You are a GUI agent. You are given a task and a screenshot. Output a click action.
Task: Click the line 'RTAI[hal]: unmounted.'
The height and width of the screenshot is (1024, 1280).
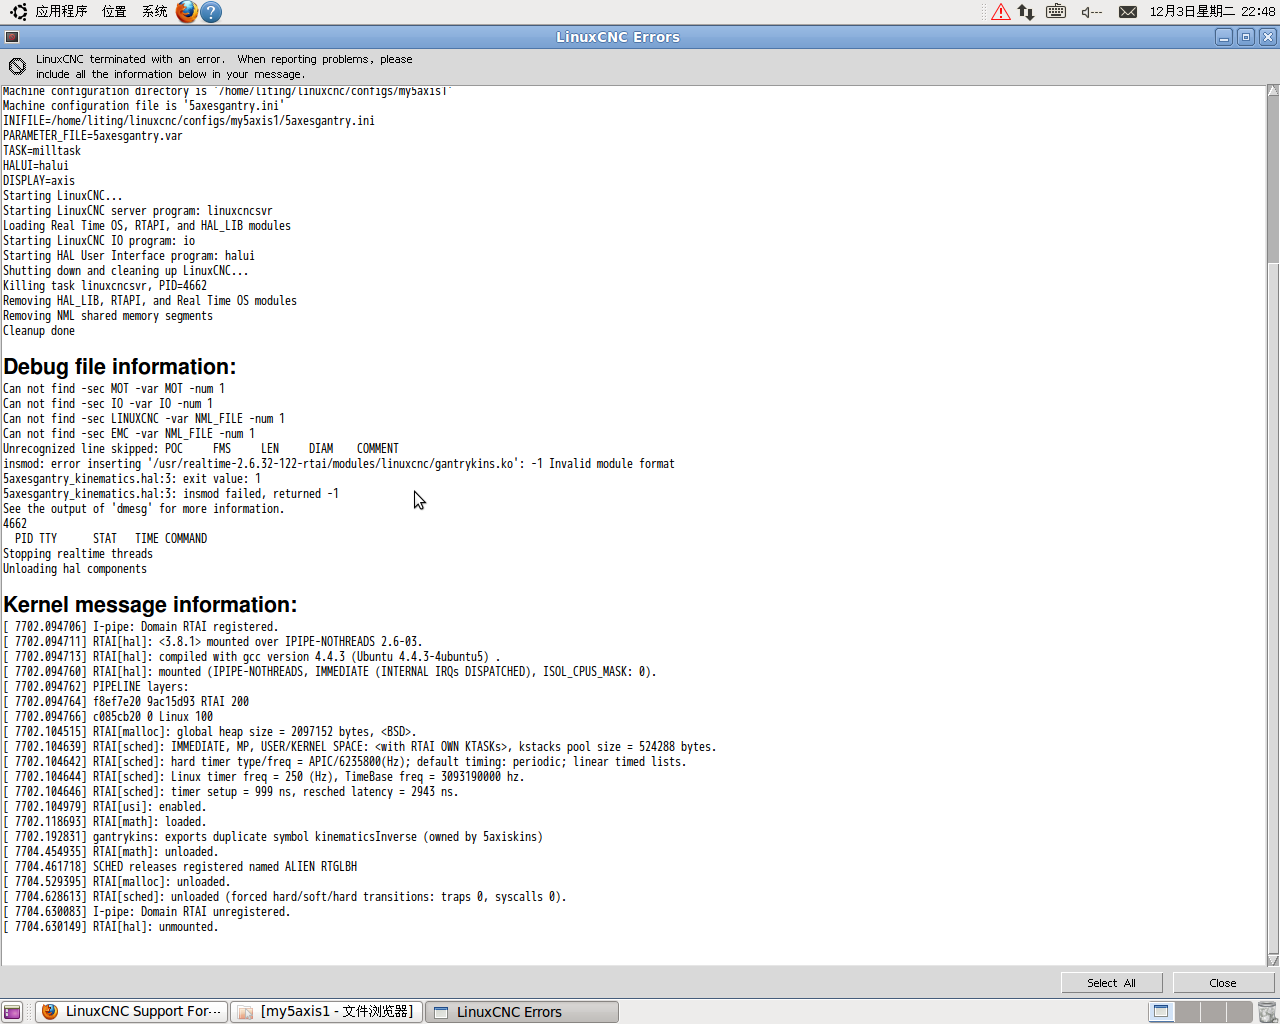pos(111,927)
